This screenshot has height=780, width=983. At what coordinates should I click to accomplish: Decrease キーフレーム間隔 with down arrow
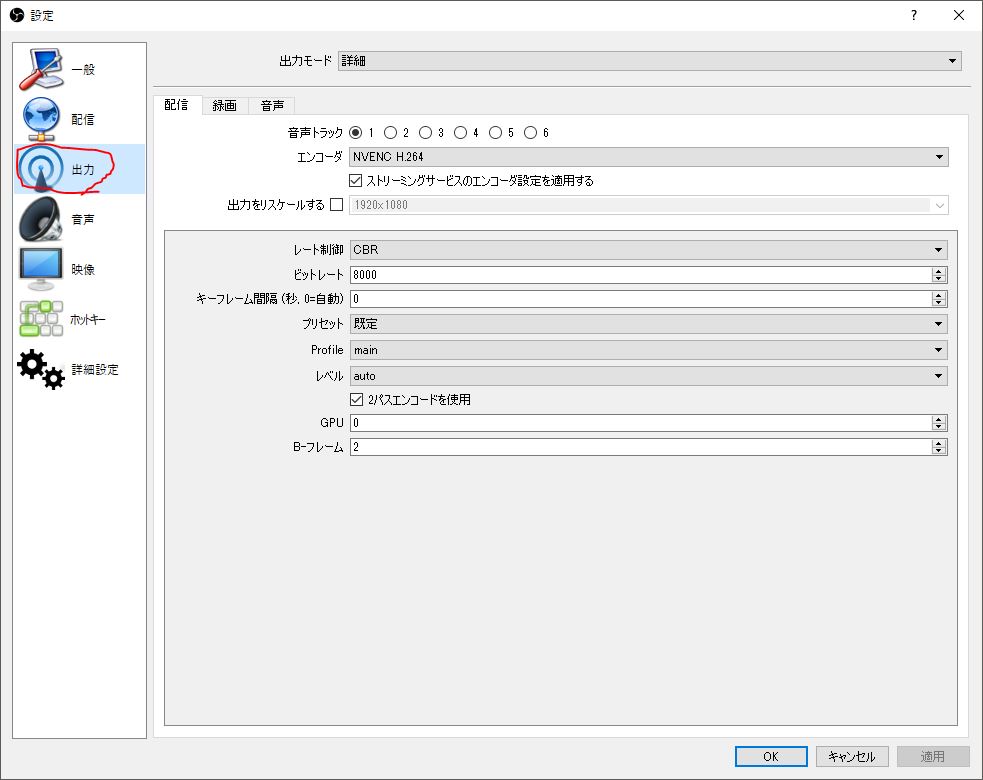[938, 303]
